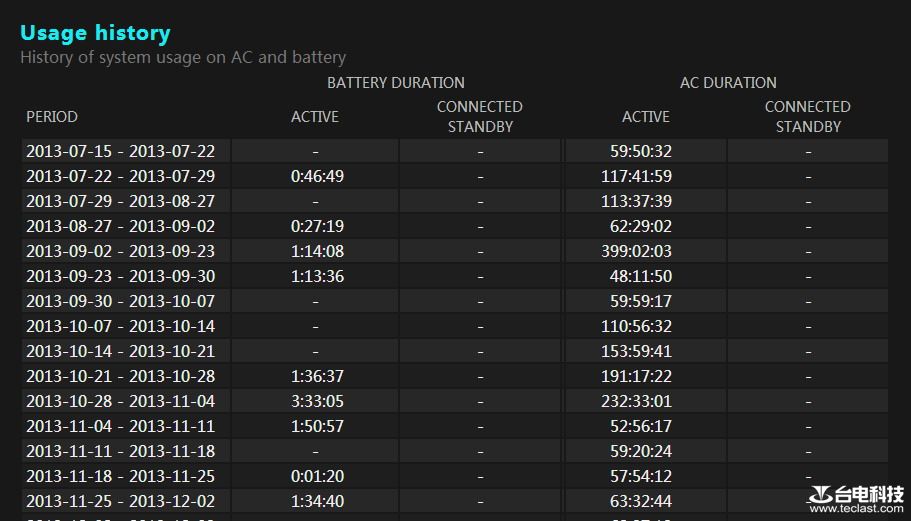
Task: Select the PERIOD column header
Action: pos(52,117)
